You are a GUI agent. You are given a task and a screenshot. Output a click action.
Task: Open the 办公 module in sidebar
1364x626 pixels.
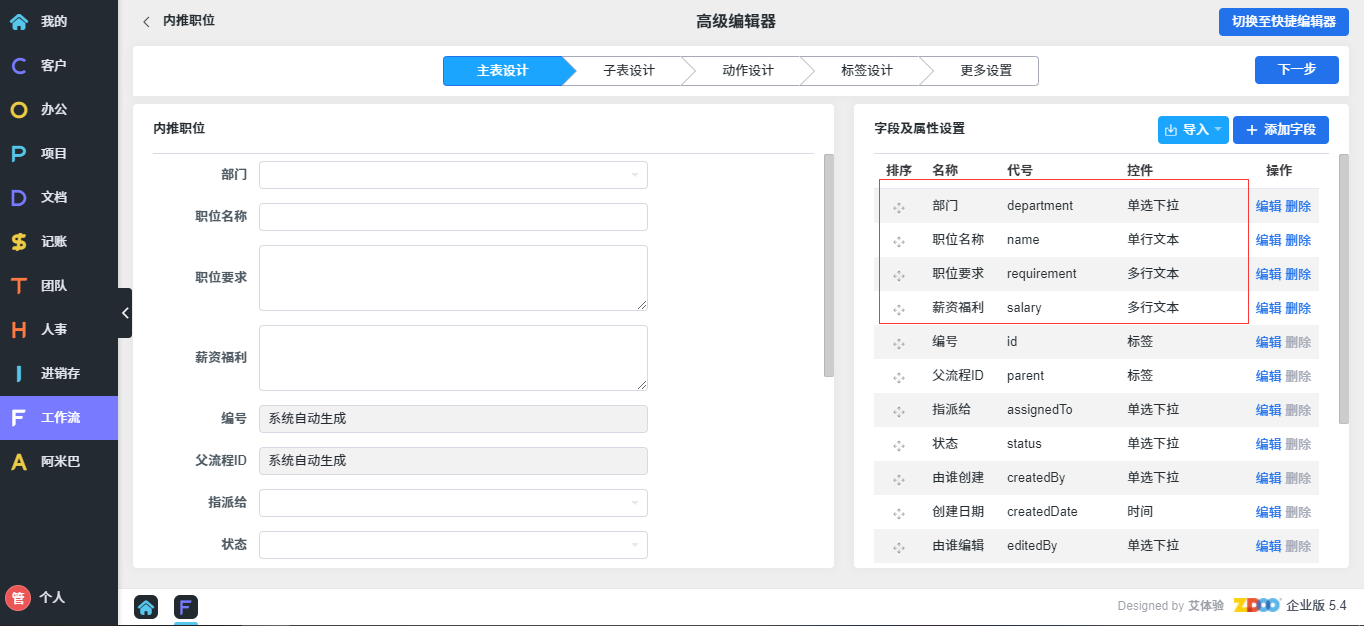pos(52,110)
